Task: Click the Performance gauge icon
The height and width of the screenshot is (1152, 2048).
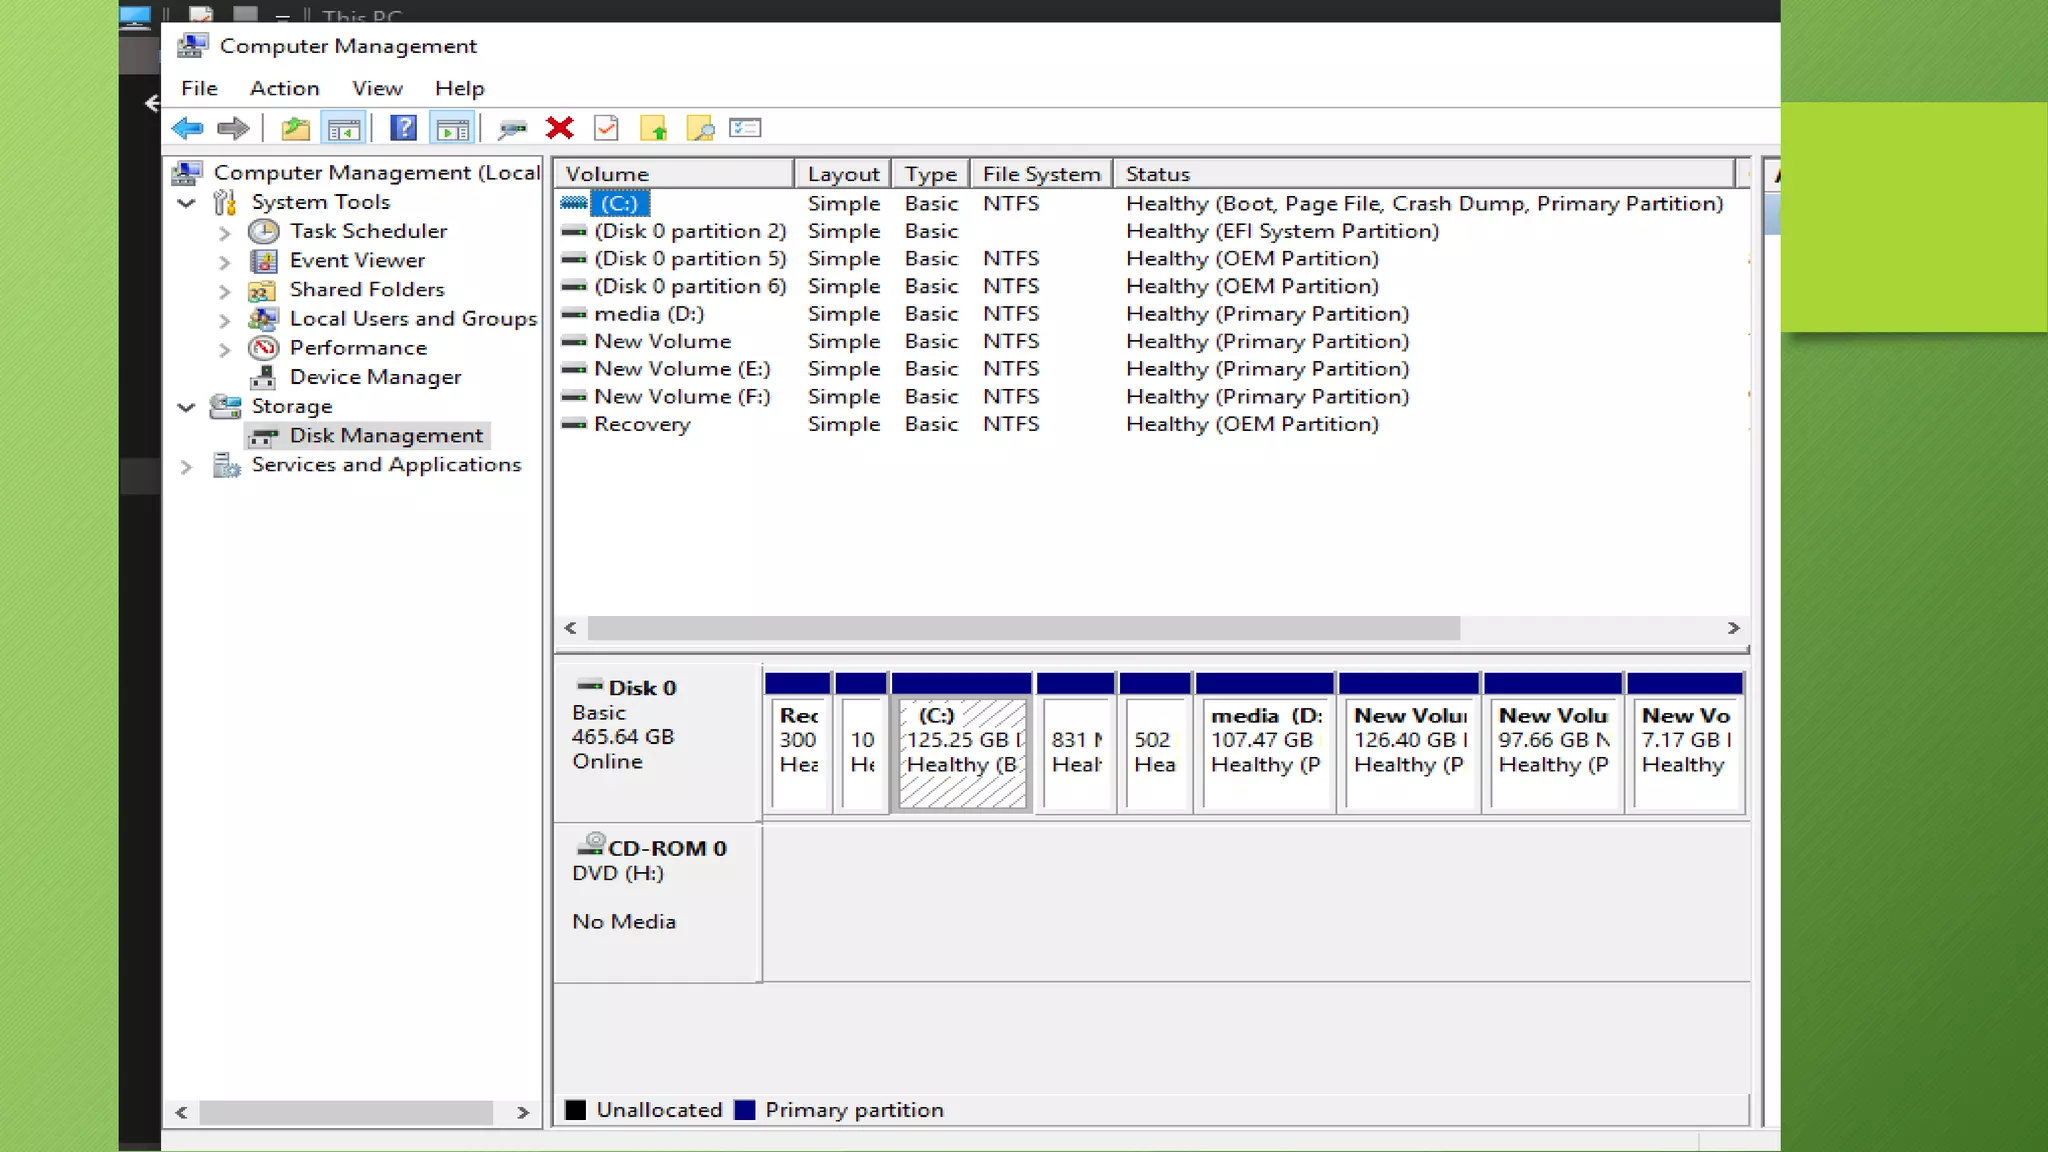Action: click(264, 348)
